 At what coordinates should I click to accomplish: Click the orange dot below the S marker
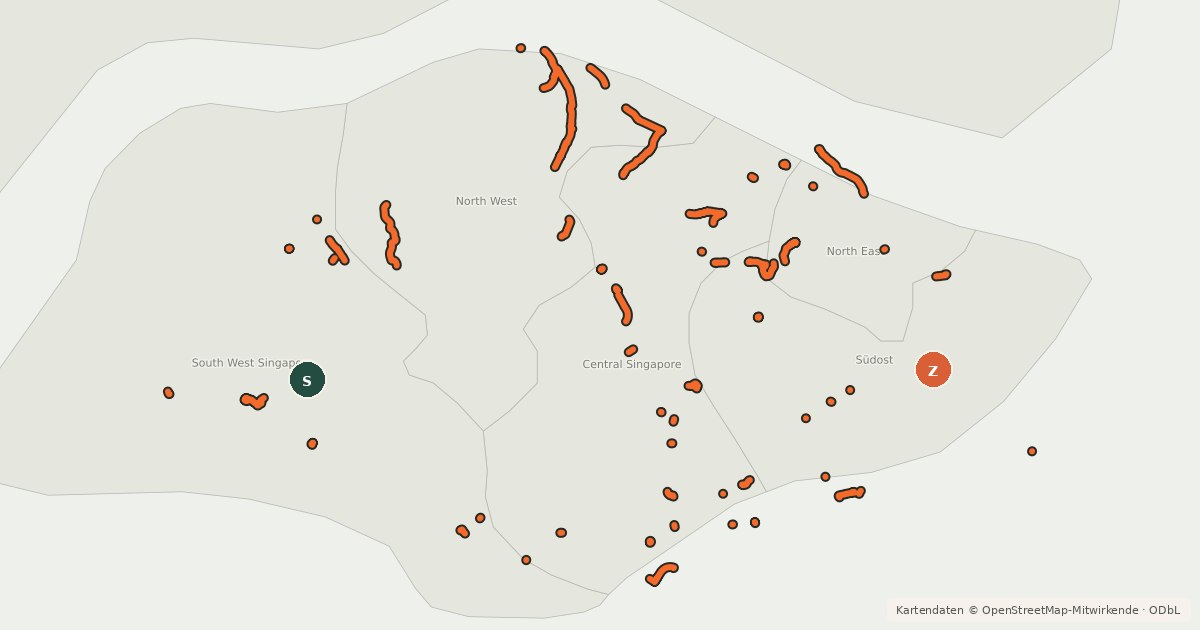(312, 443)
